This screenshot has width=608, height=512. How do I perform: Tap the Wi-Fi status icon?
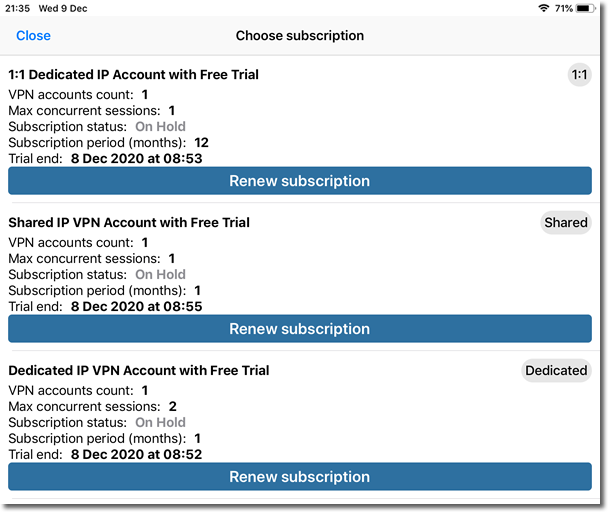(543, 8)
